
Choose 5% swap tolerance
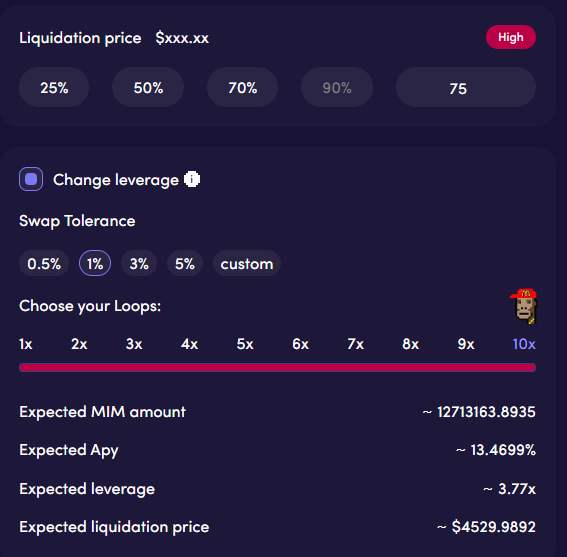click(x=185, y=263)
